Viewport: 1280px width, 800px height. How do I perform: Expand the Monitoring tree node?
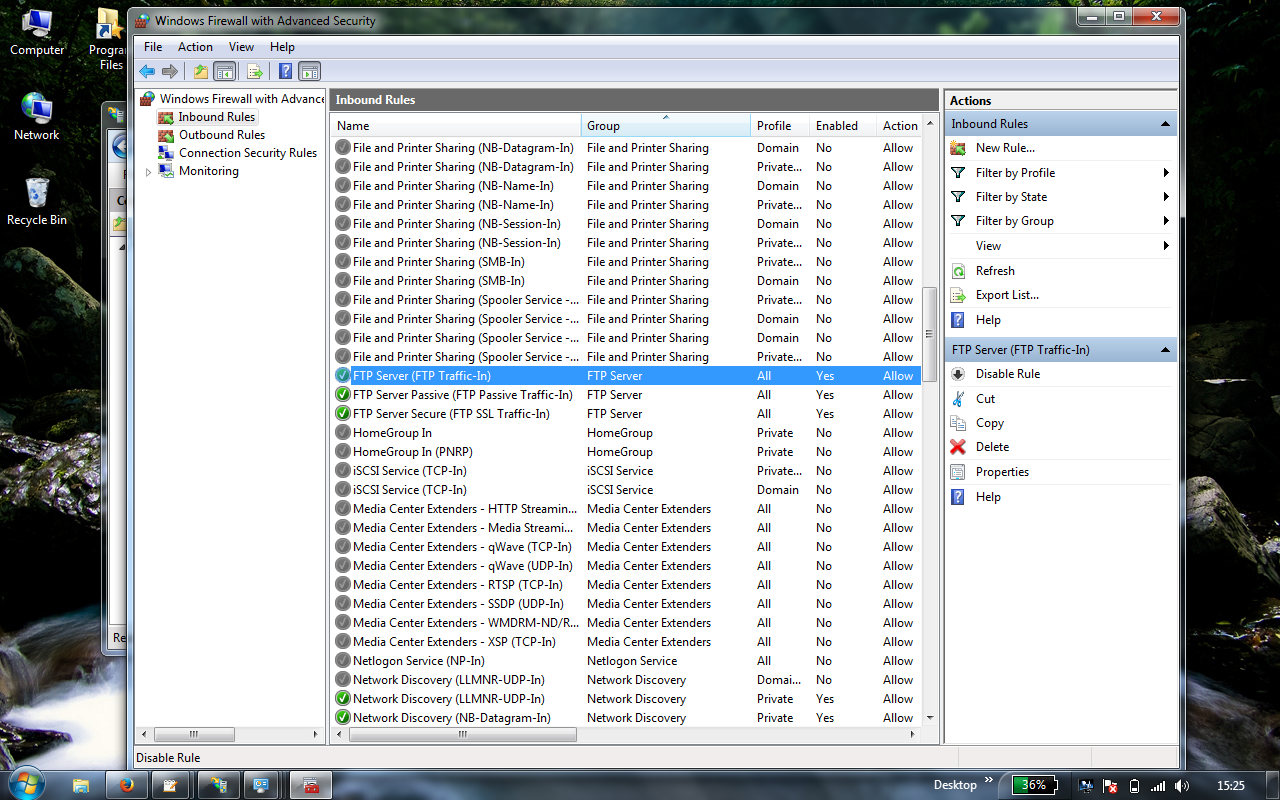point(149,172)
